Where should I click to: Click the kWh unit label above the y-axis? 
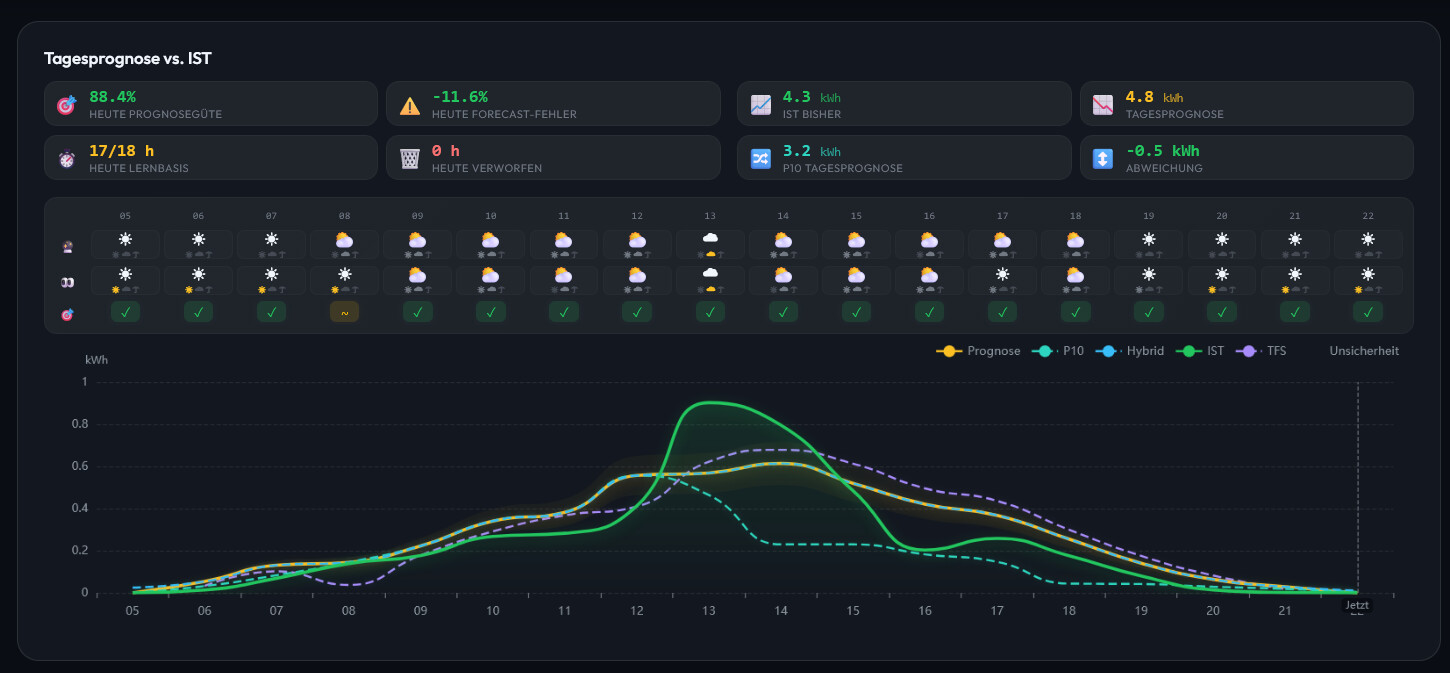click(x=97, y=359)
